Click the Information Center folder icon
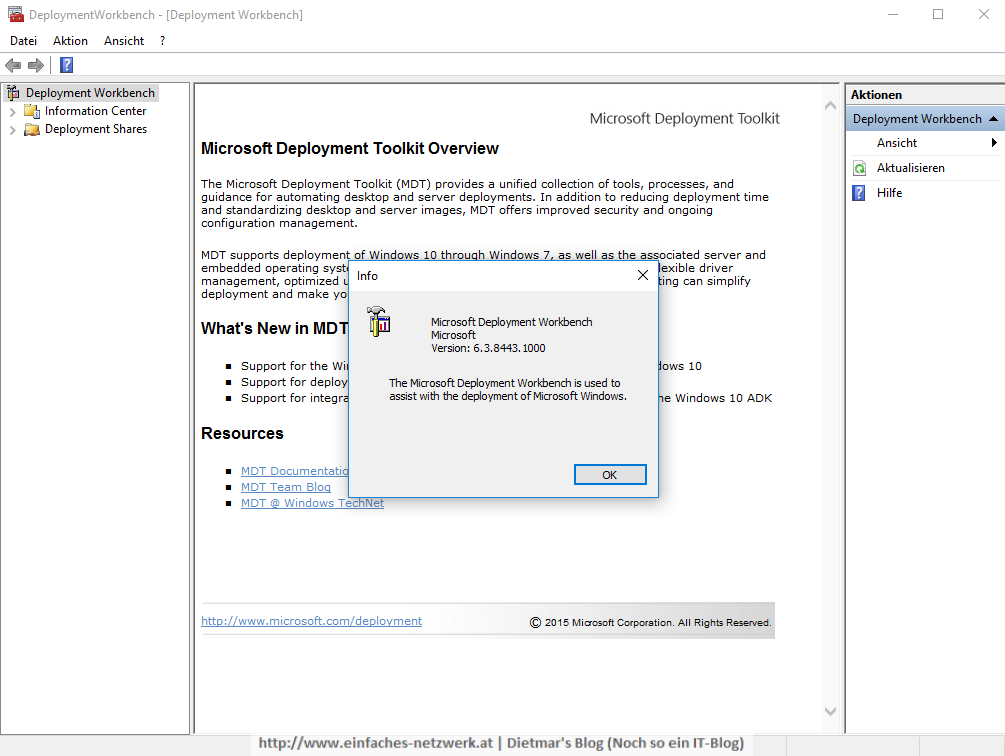Viewport: 1005px width, 756px height. [x=31, y=111]
